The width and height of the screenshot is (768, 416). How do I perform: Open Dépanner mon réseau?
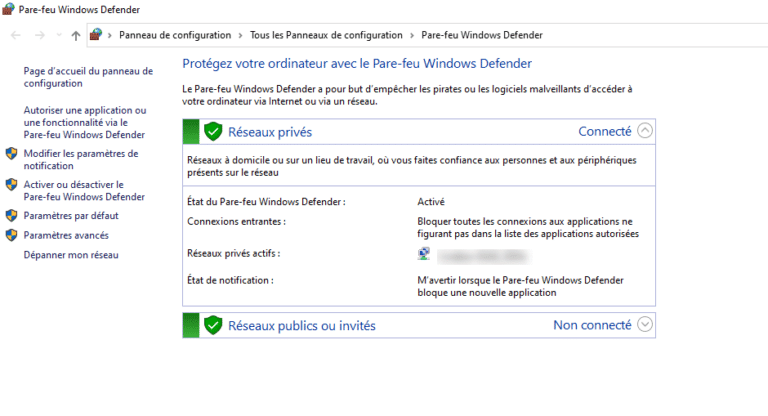point(71,255)
